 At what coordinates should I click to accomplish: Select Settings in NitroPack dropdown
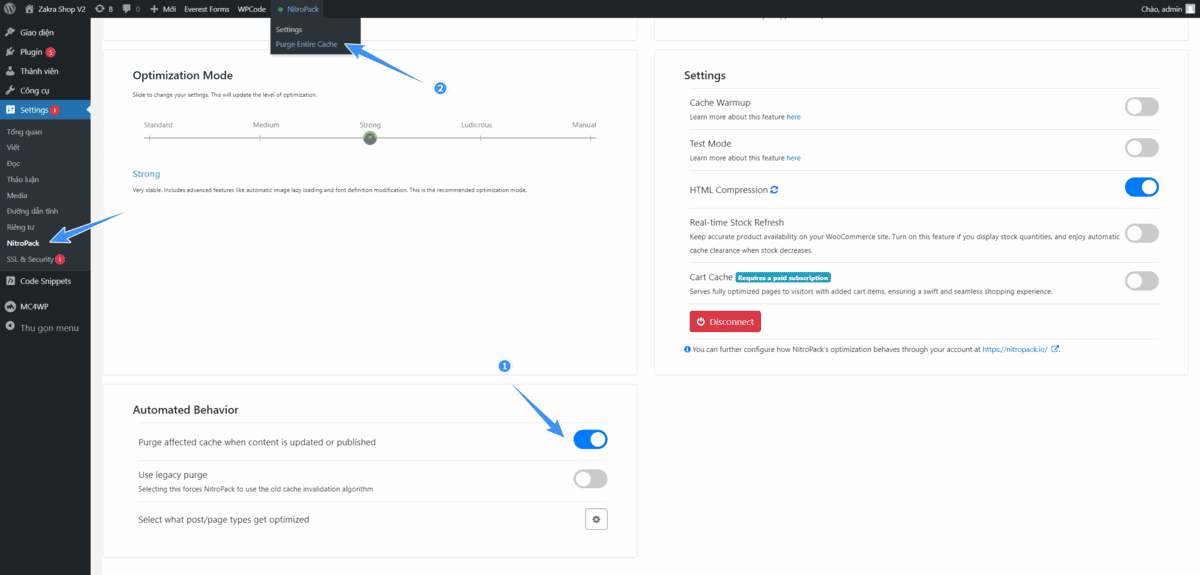click(x=289, y=30)
